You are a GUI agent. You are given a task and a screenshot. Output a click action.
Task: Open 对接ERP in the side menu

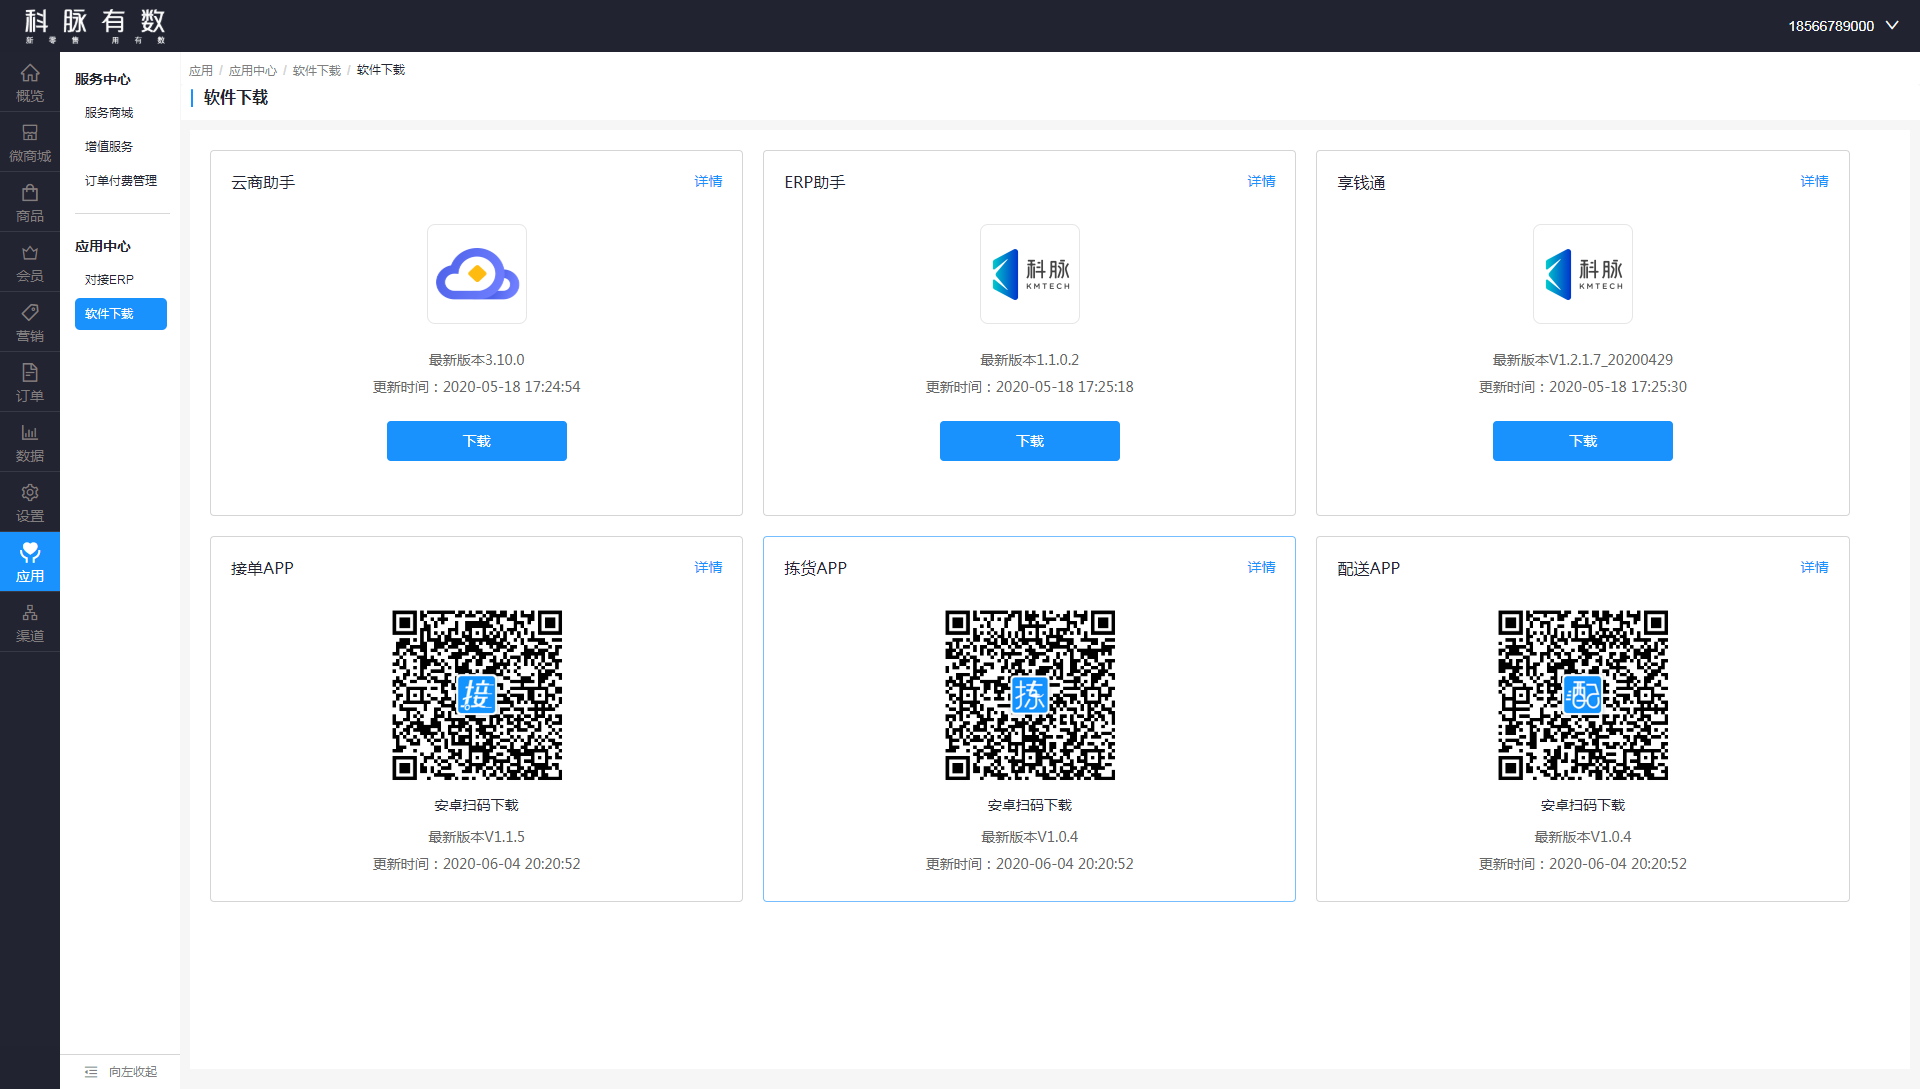pos(109,280)
